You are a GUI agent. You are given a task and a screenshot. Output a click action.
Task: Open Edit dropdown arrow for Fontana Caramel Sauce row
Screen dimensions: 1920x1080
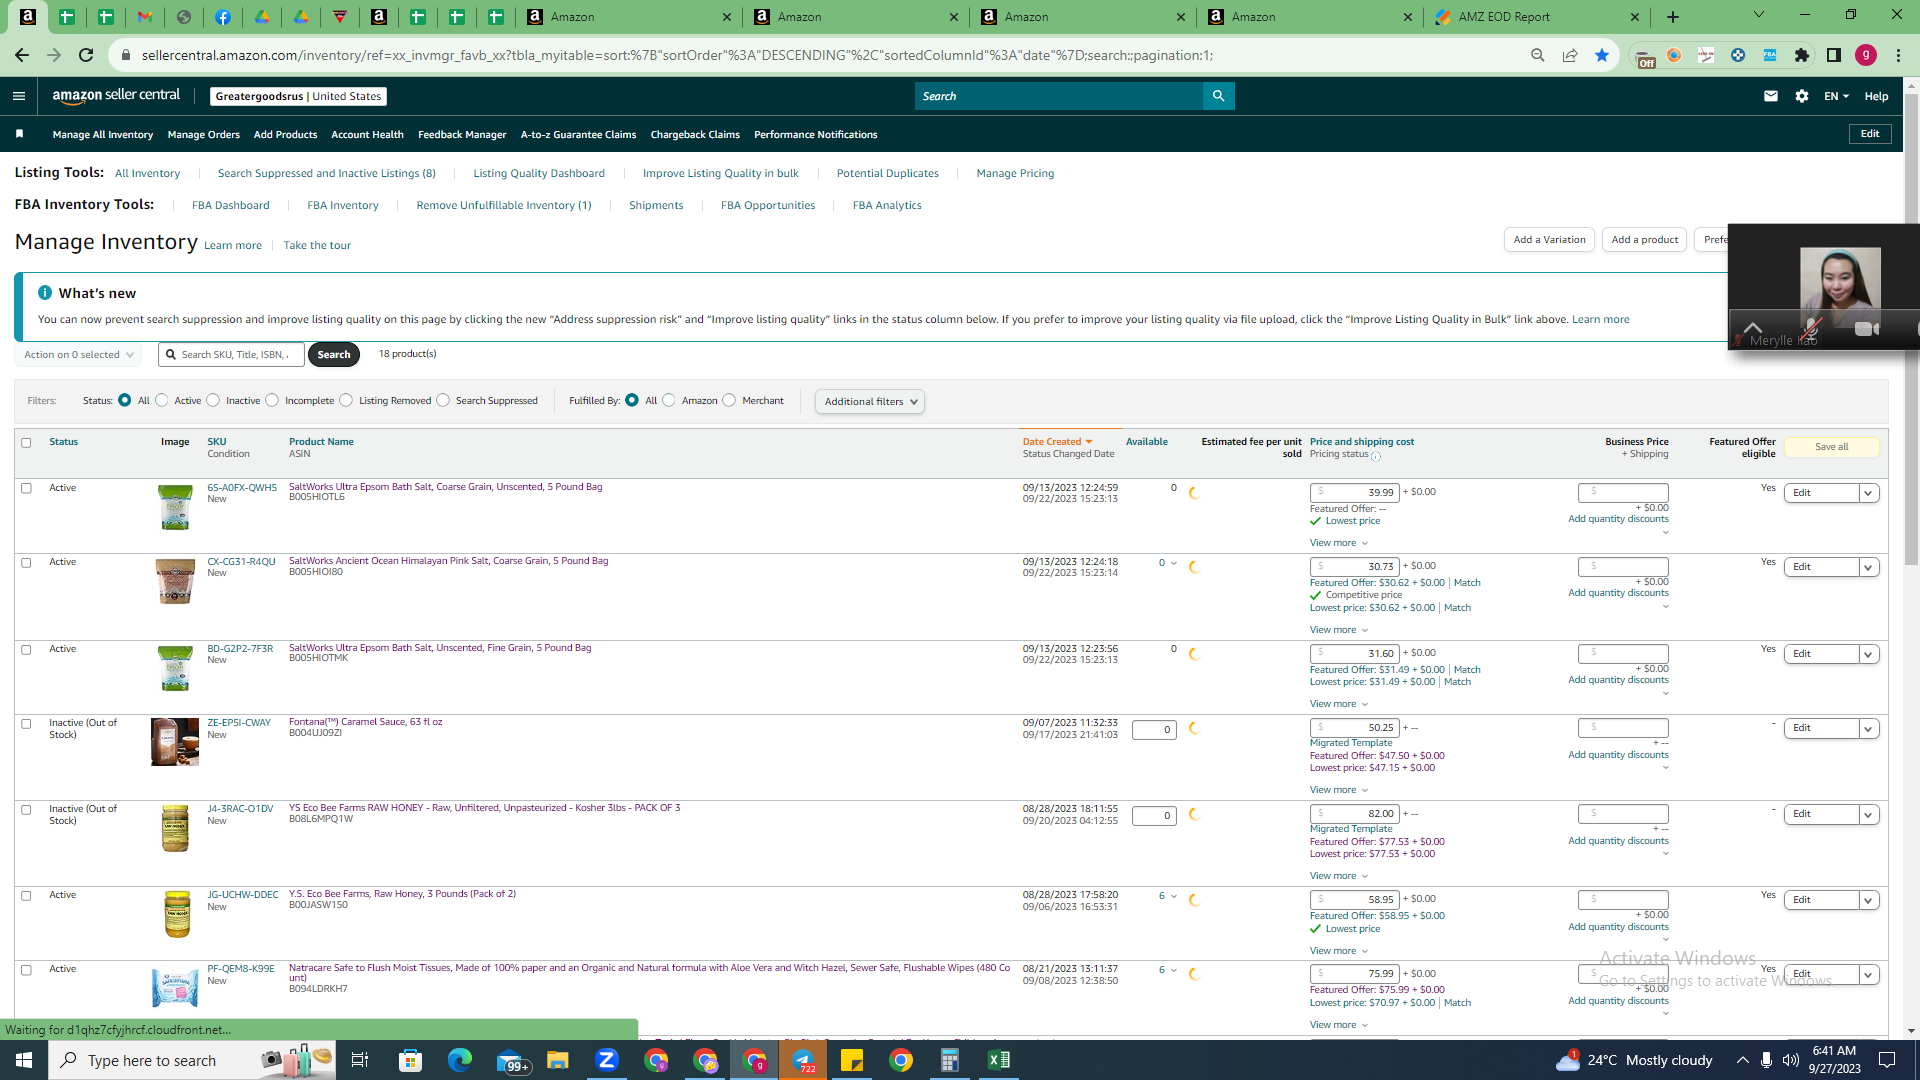point(1868,728)
